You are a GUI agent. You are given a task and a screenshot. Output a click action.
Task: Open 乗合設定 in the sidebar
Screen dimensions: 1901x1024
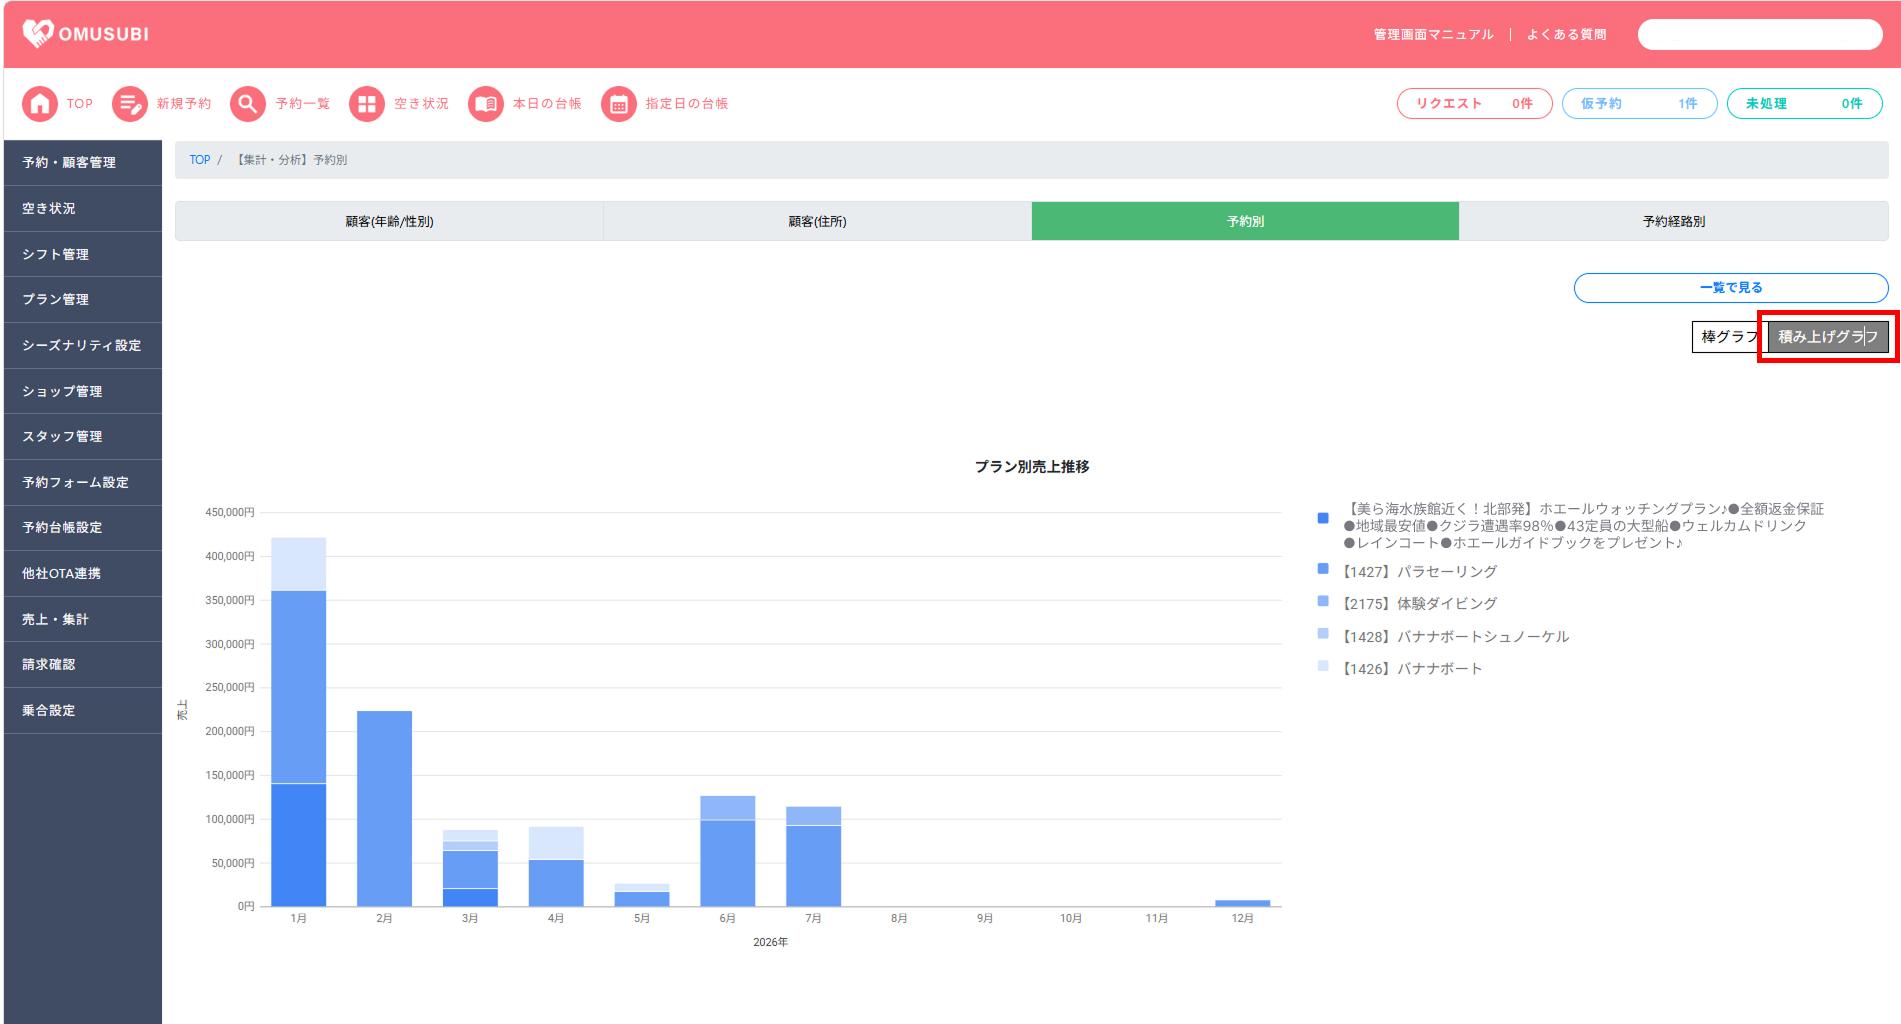point(83,710)
